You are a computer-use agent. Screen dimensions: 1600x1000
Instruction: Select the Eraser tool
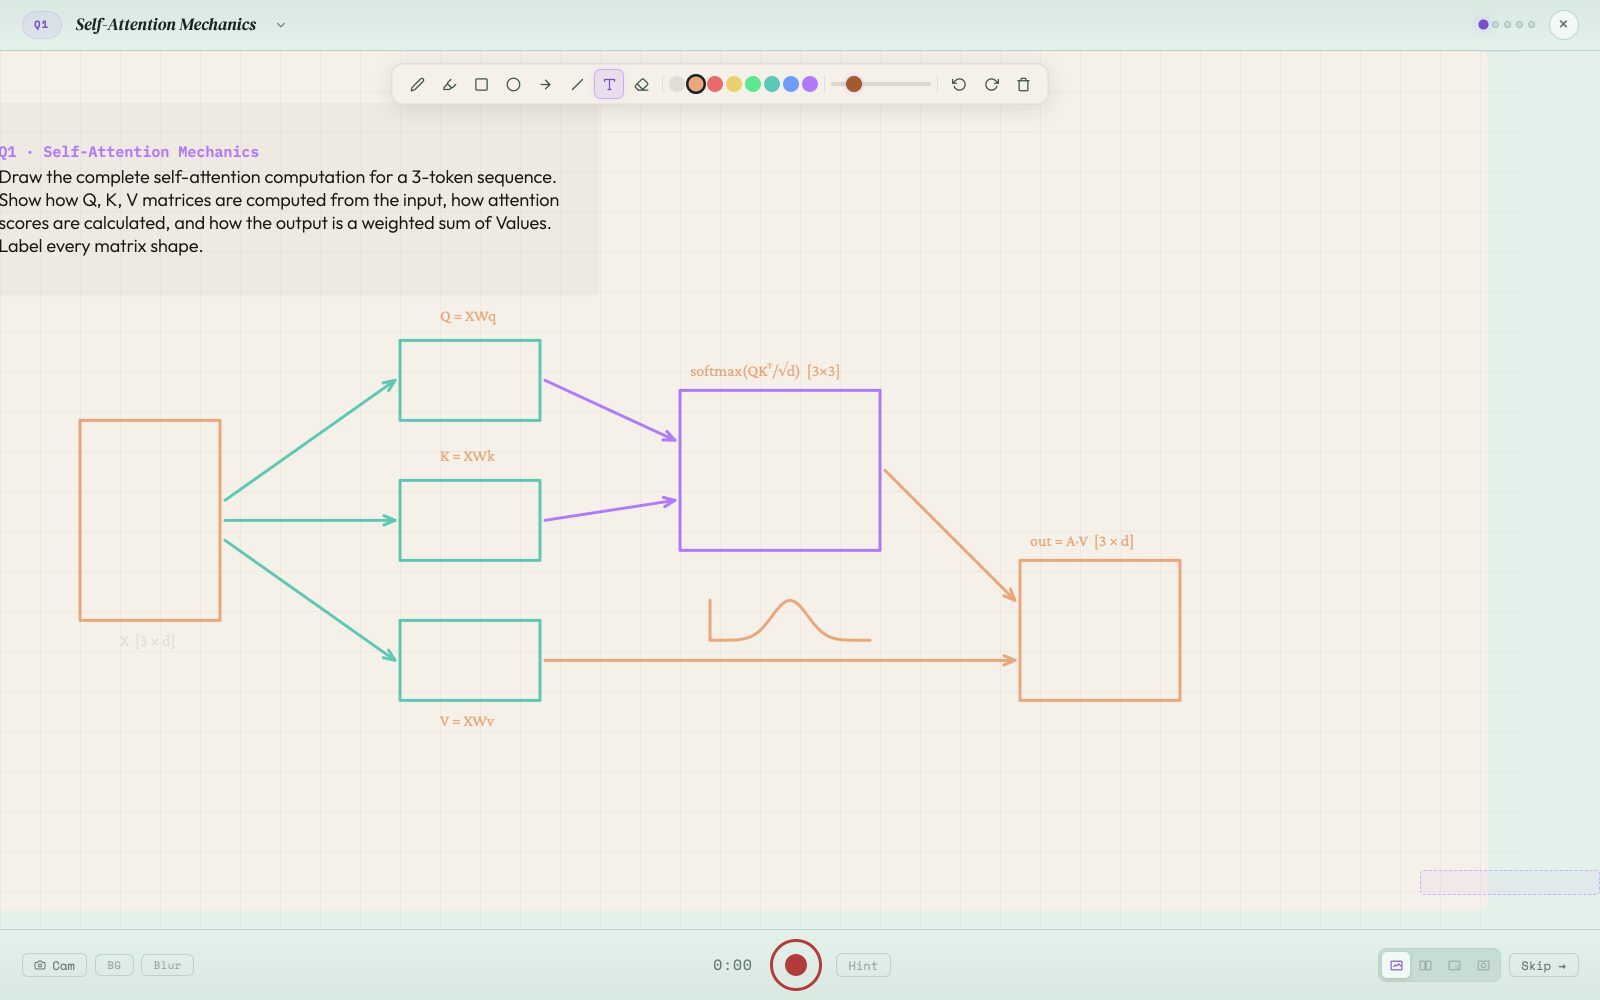(641, 84)
